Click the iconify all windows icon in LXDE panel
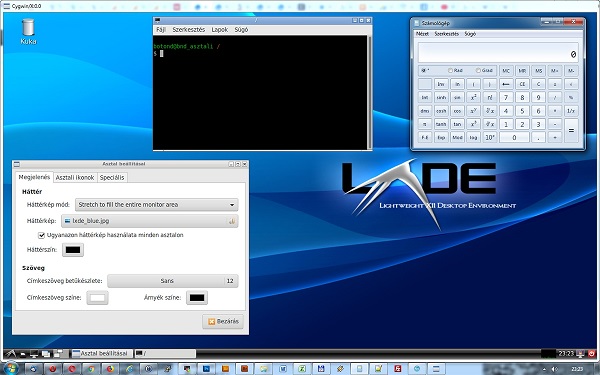Viewport: 600px width, 375px height. (x=46, y=354)
